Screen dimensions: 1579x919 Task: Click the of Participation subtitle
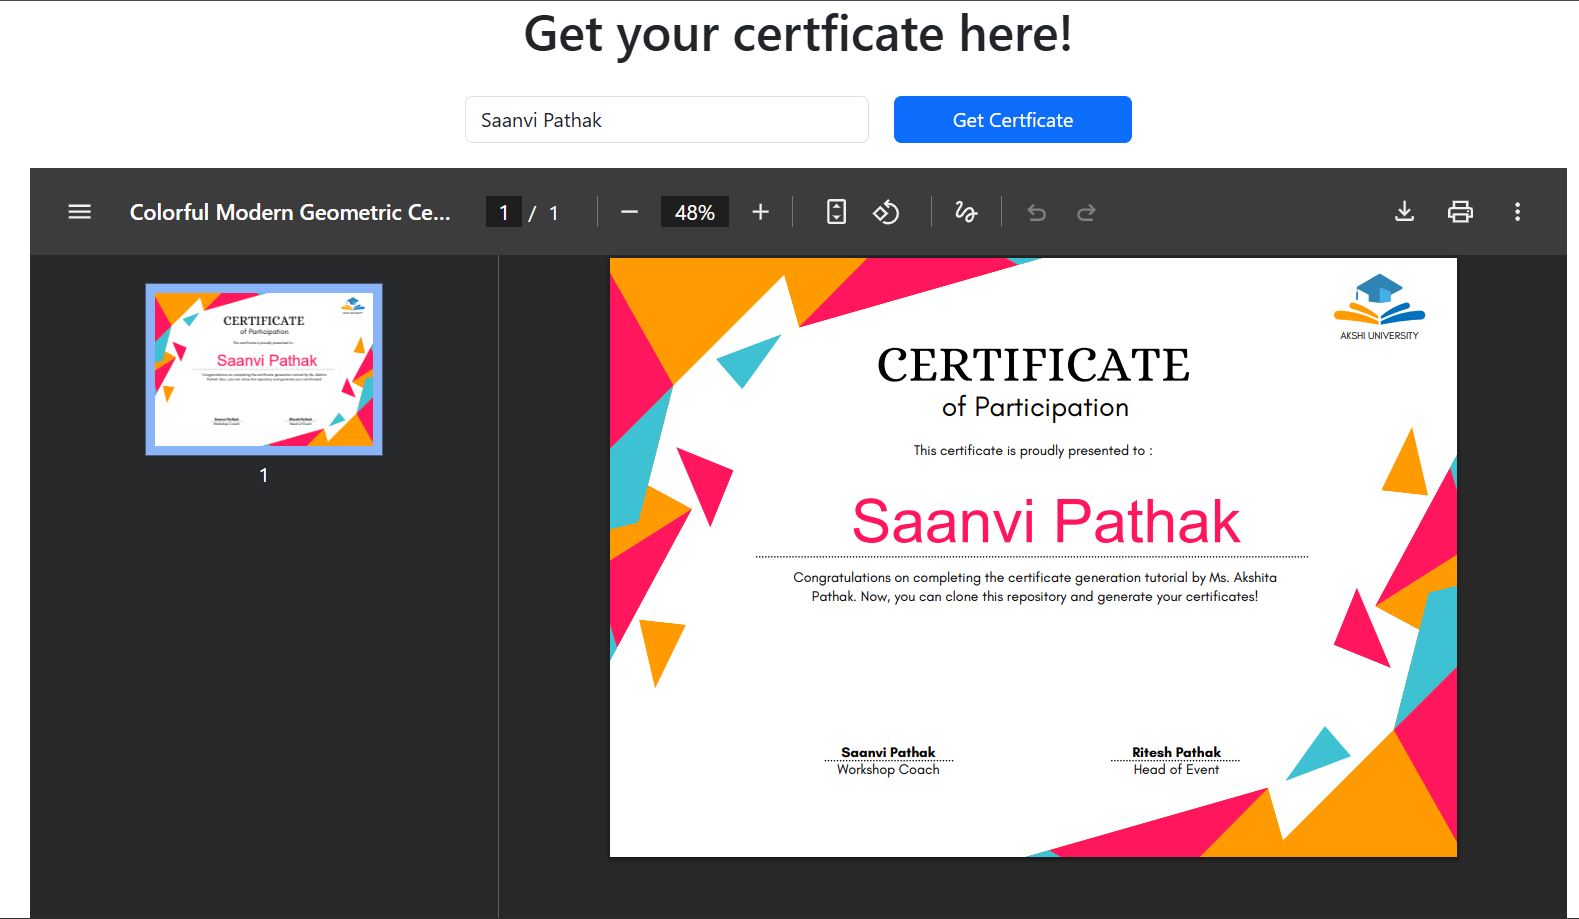tap(1035, 408)
